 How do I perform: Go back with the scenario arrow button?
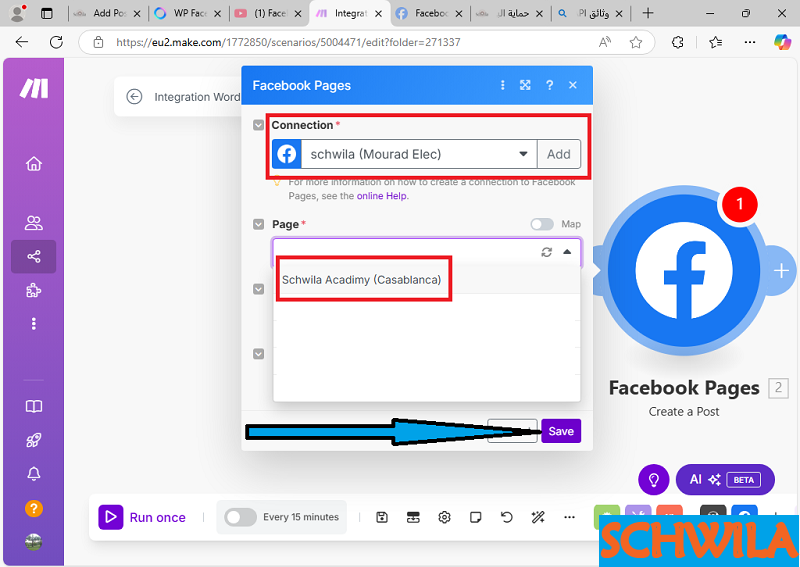tap(134, 96)
